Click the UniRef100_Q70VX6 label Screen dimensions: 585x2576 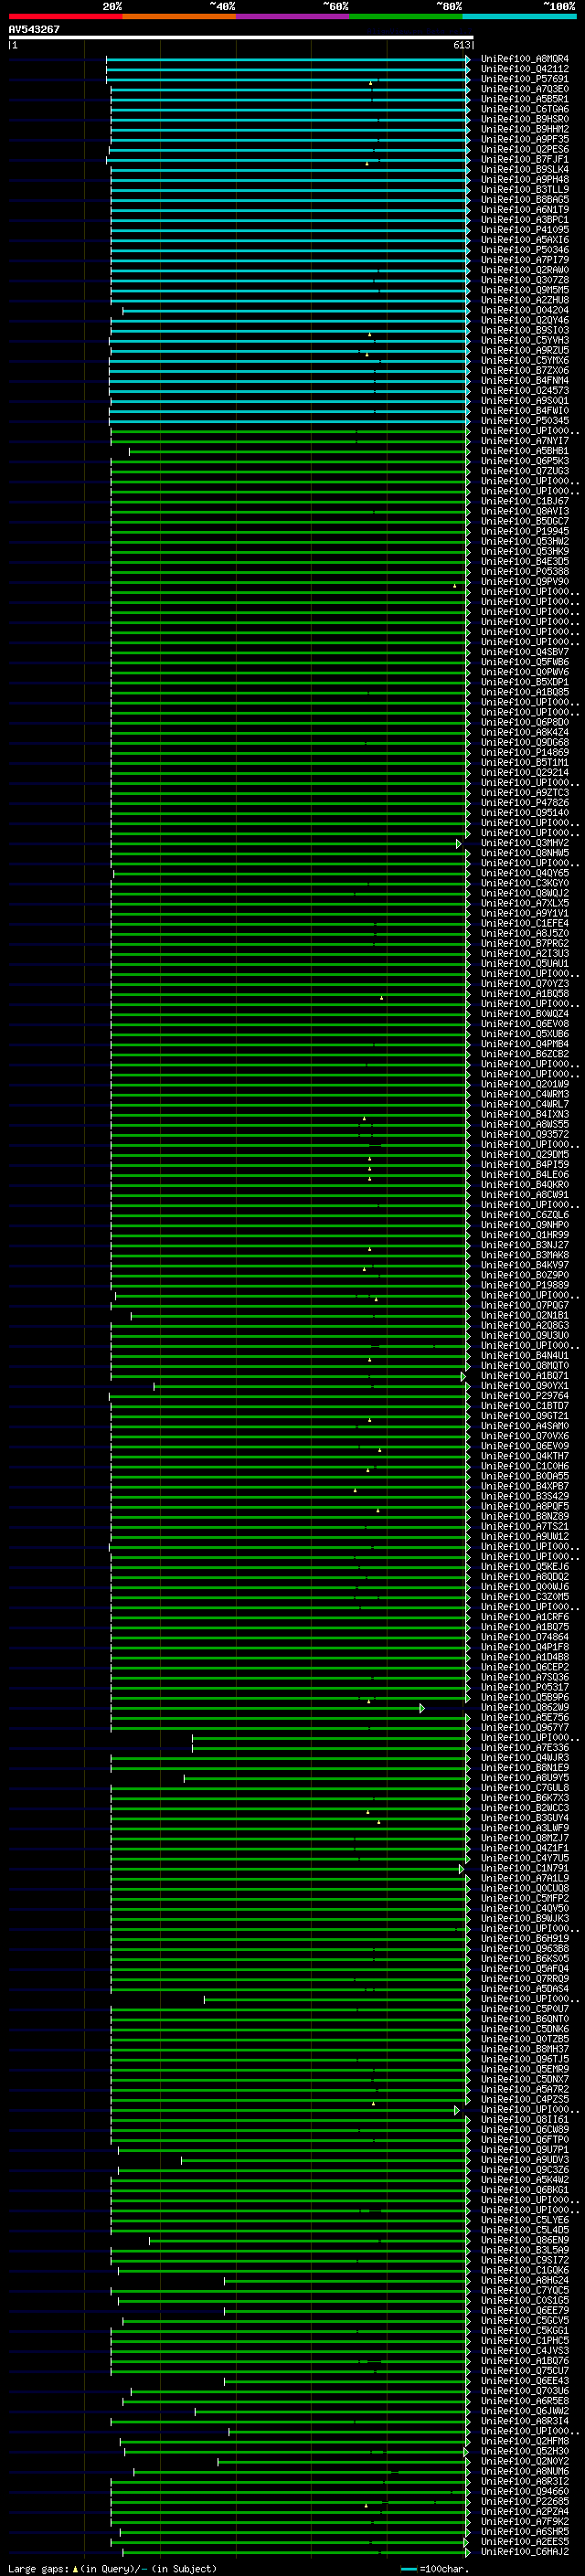click(x=524, y=1436)
